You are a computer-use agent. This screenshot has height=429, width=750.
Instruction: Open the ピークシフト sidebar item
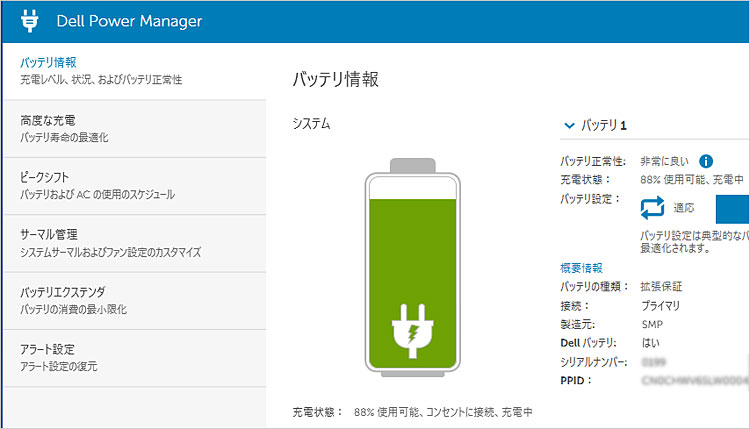pyautogui.click(x=134, y=186)
